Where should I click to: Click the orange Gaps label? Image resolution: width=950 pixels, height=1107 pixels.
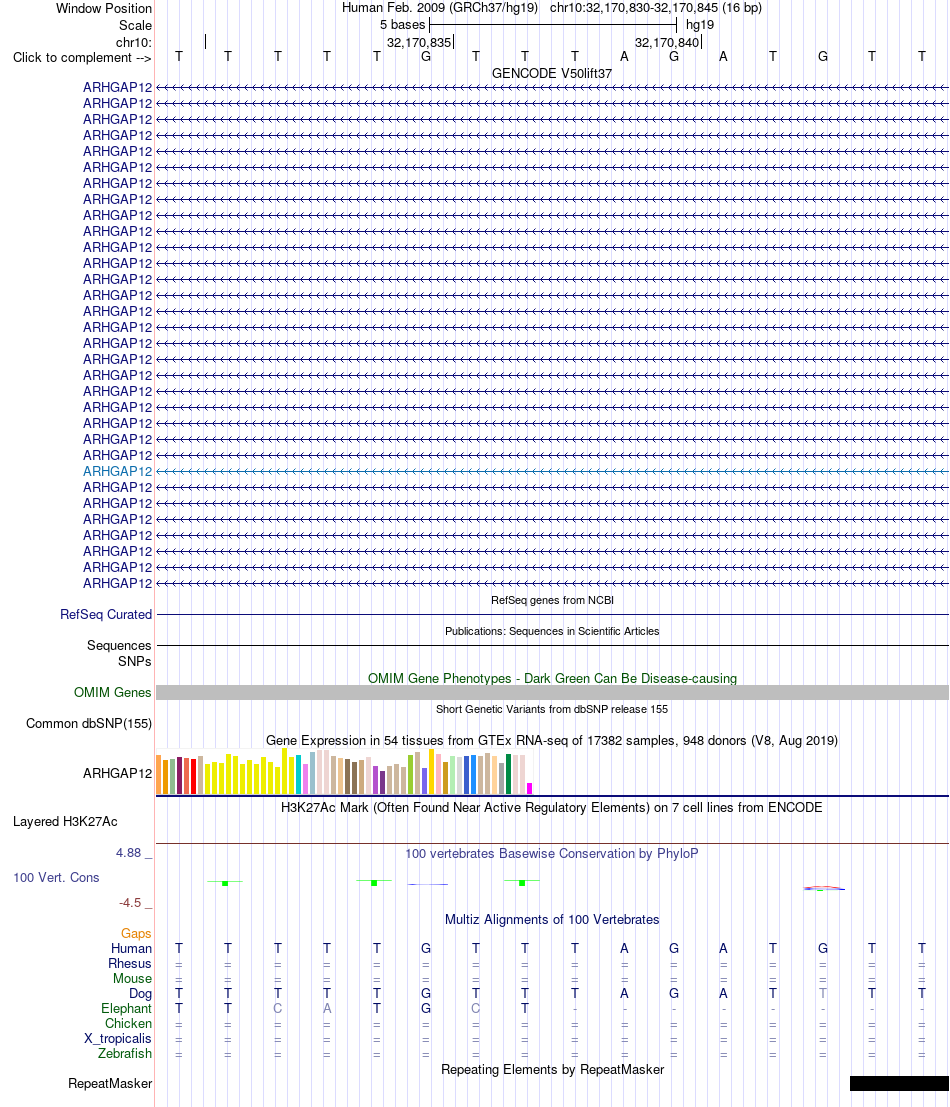pyautogui.click(x=136, y=934)
